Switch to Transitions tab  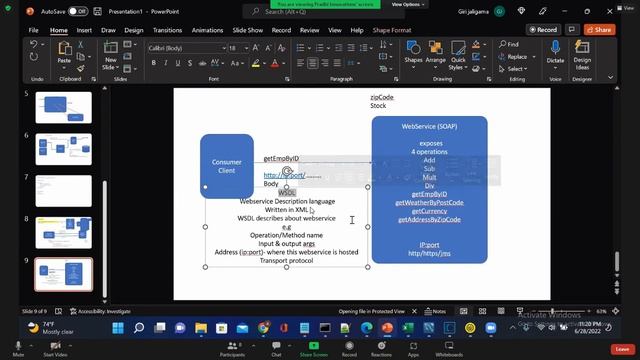click(167, 30)
